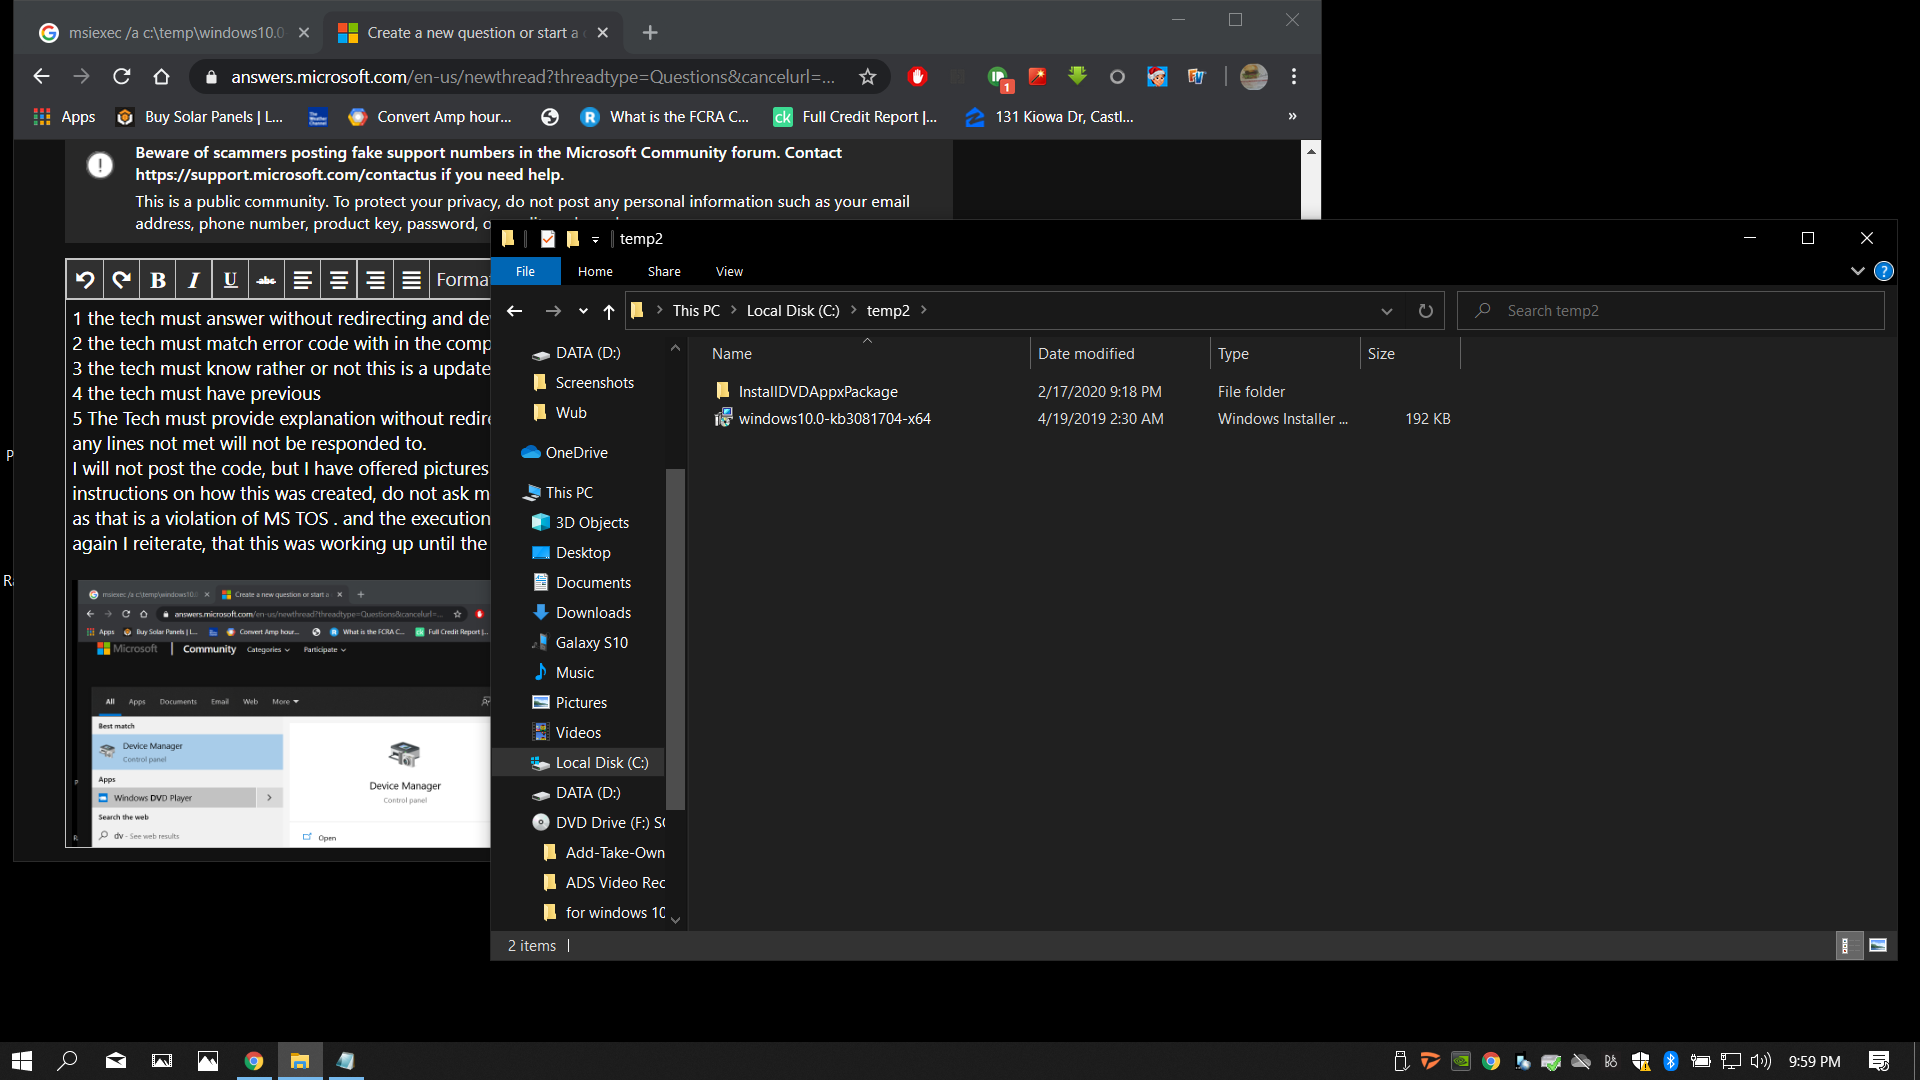
Task: Open Quick Access Toolbar customize dropdown
Action: 595,239
